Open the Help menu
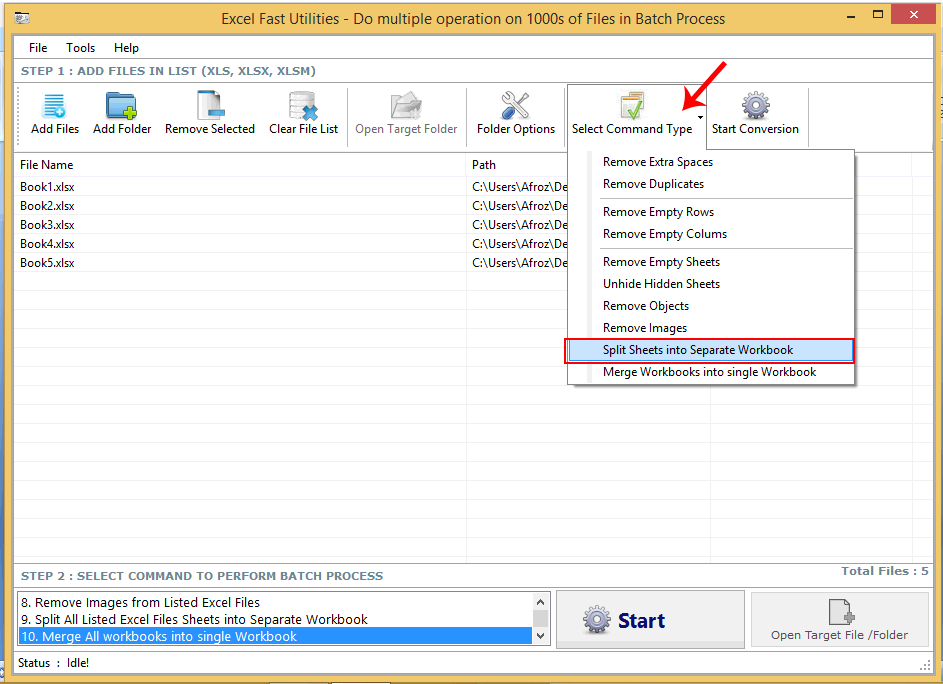 pyautogui.click(x=126, y=47)
